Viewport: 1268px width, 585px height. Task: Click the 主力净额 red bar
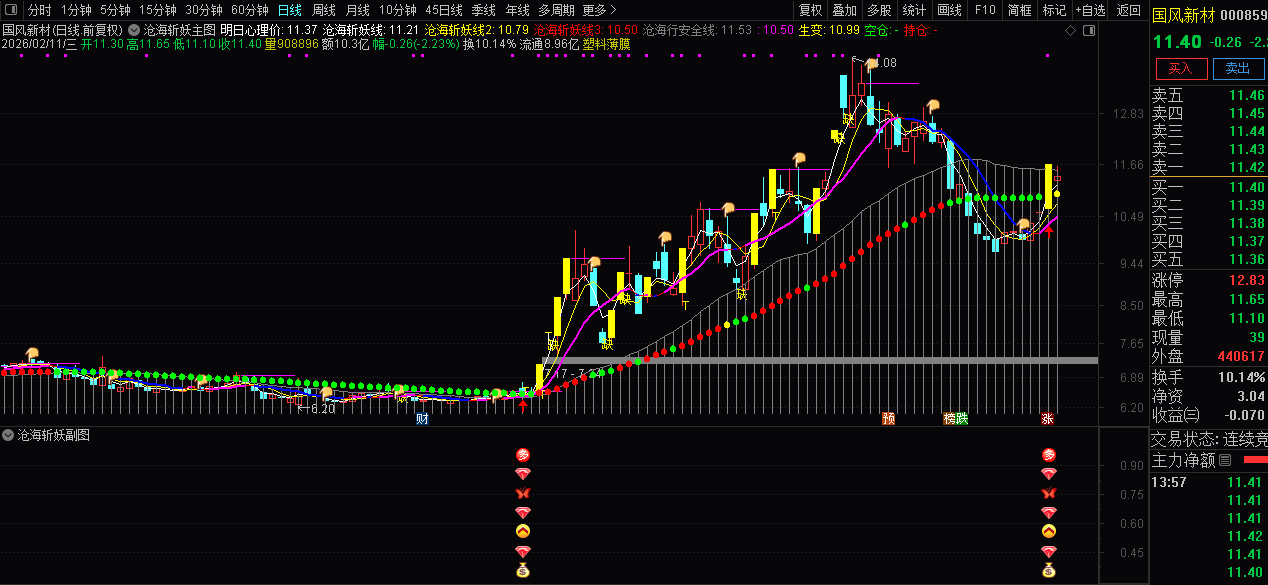[1255, 460]
